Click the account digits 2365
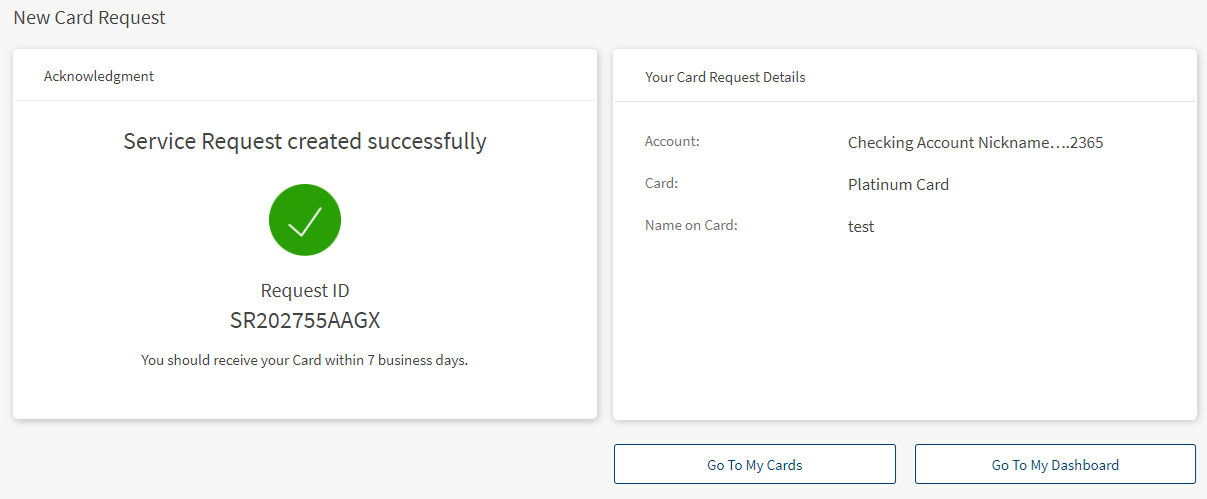Image resolution: width=1207 pixels, height=499 pixels. (x=1086, y=143)
